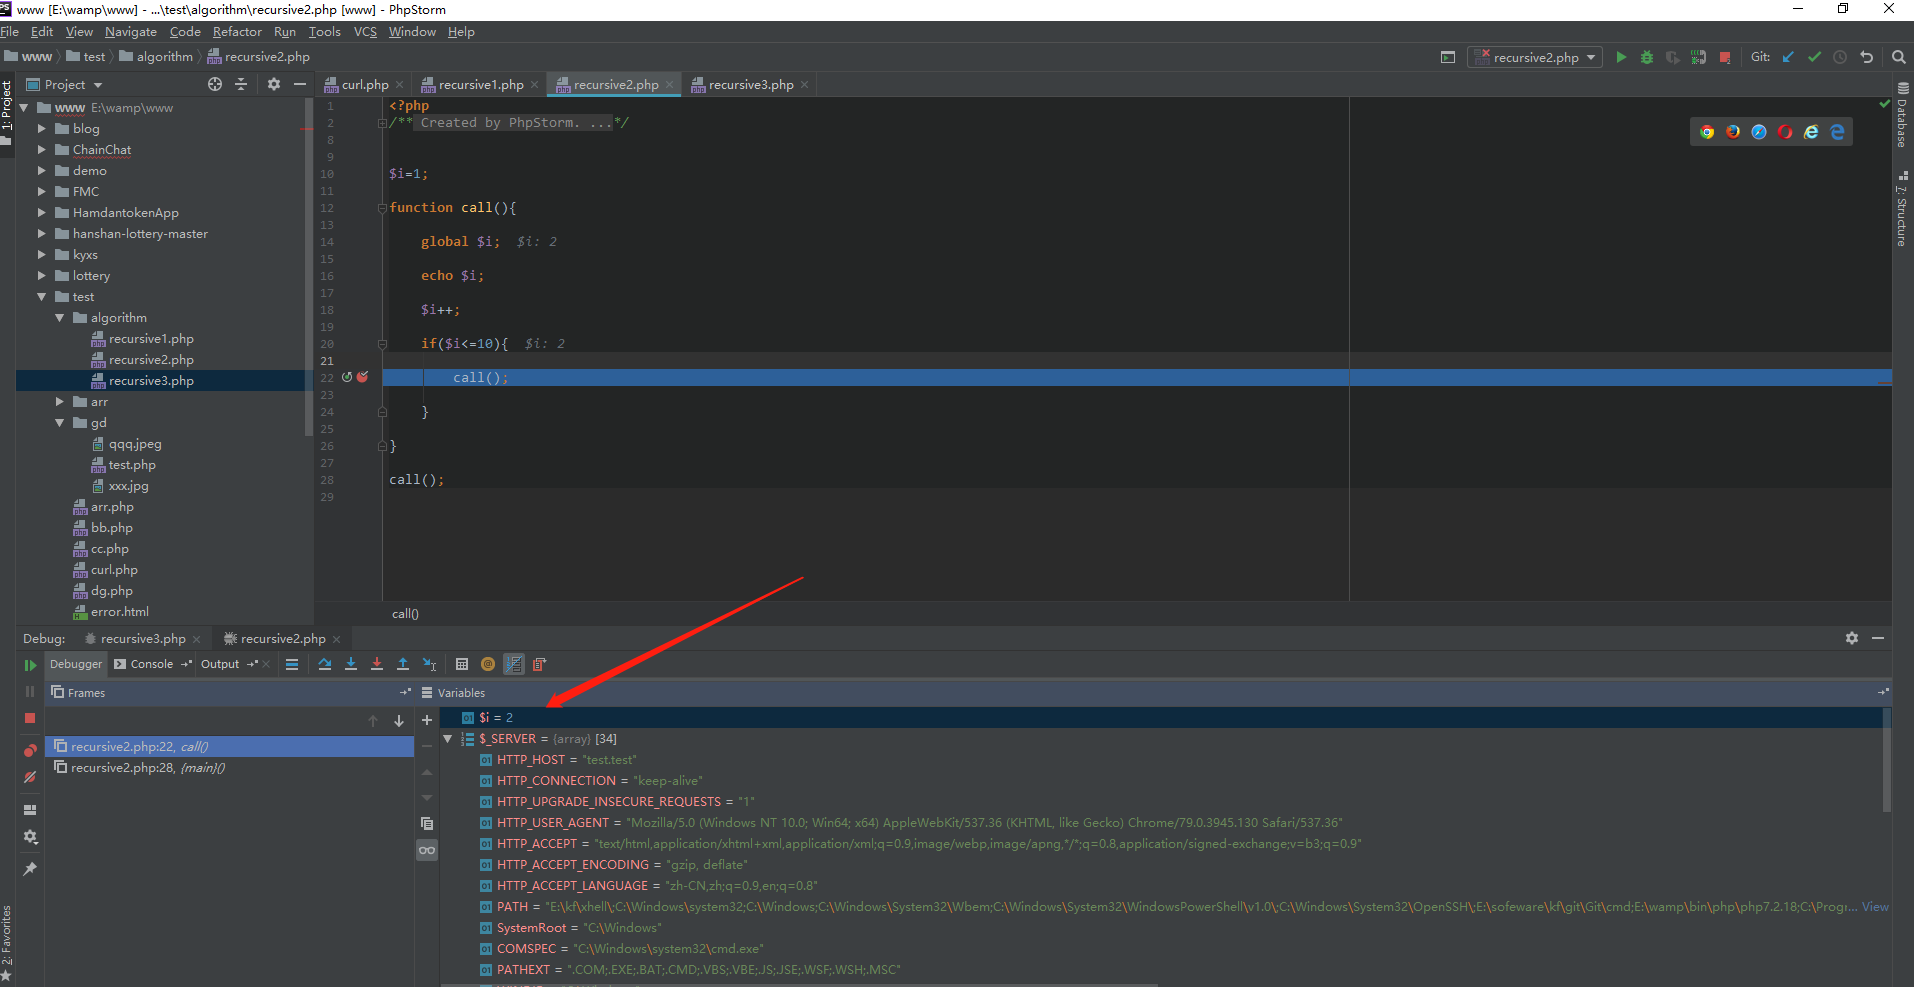Open page in Opera browser
This screenshot has width=1914, height=987.
[x=1785, y=132]
